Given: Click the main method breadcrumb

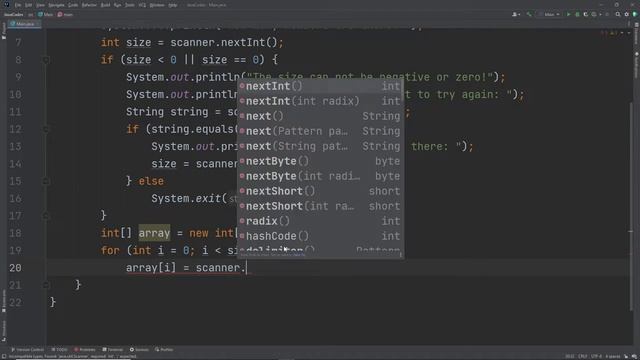Looking at the screenshot, I should coord(65,14).
